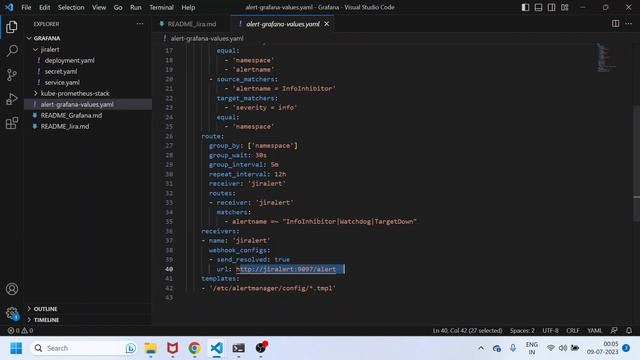Open the Manage gear icon
The width and height of the screenshot is (640, 360).
(x=12, y=313)
